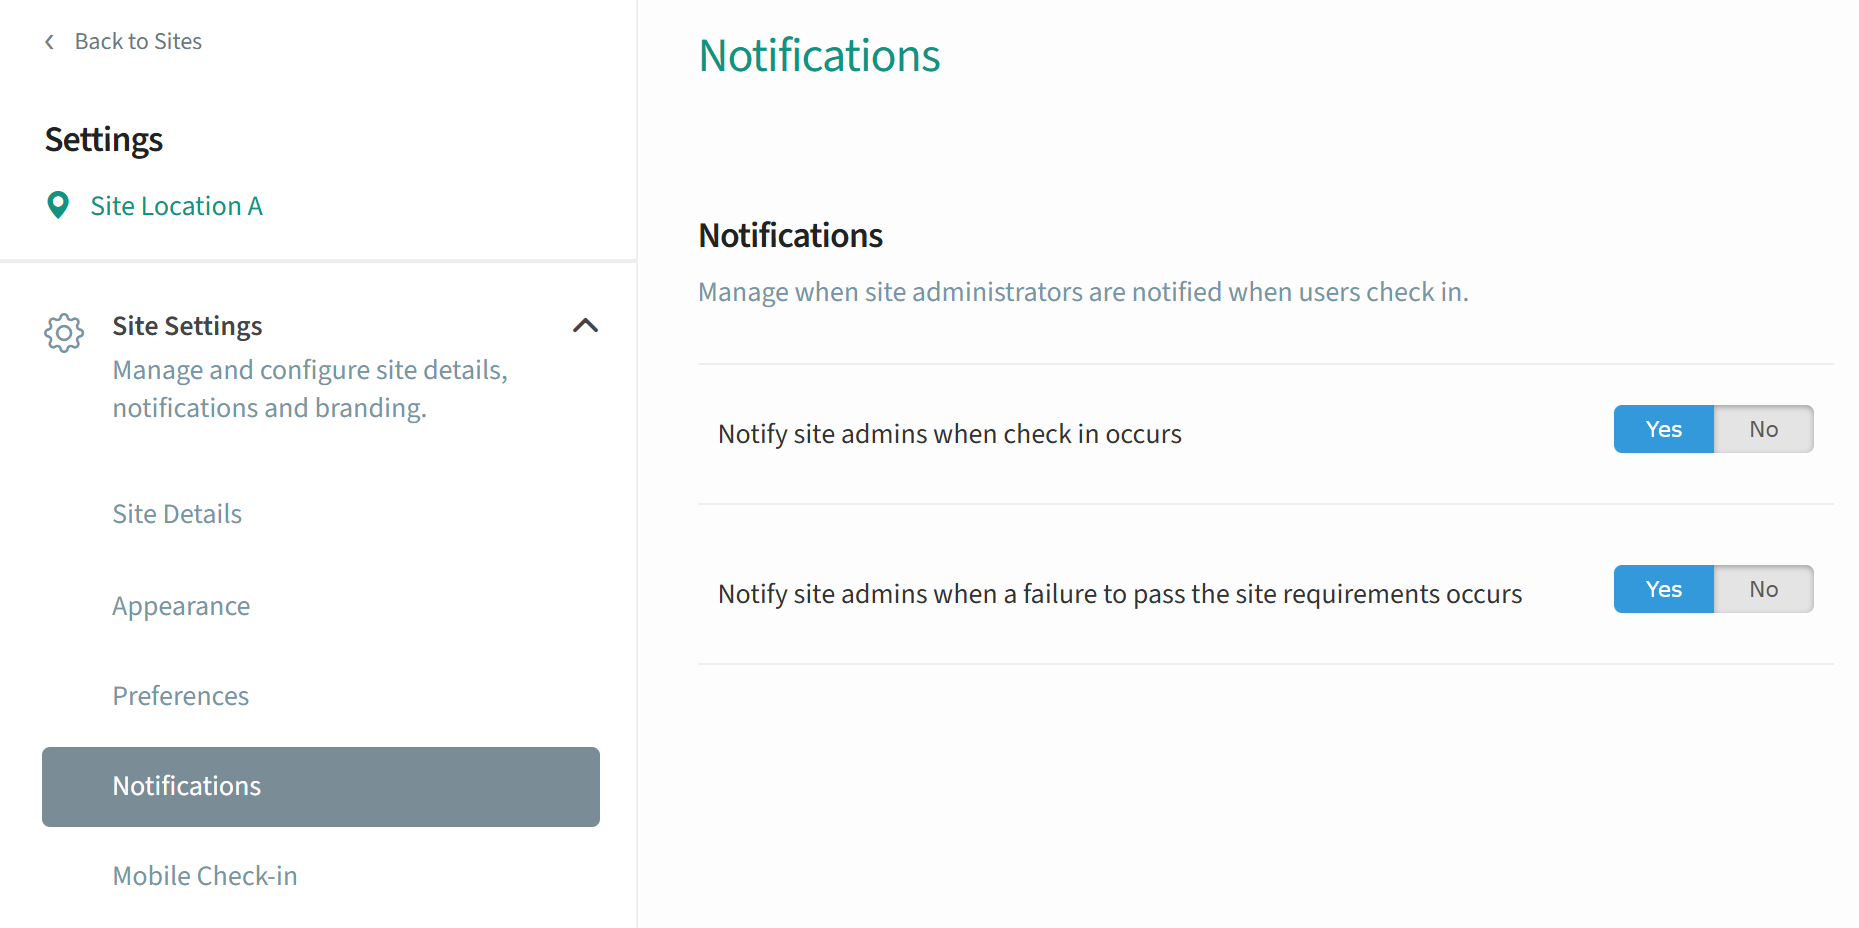Image resolution: width=1859 pixels, height=928 pixels.
Task: Click the Settings sidebar title
Action: point(104,140)
